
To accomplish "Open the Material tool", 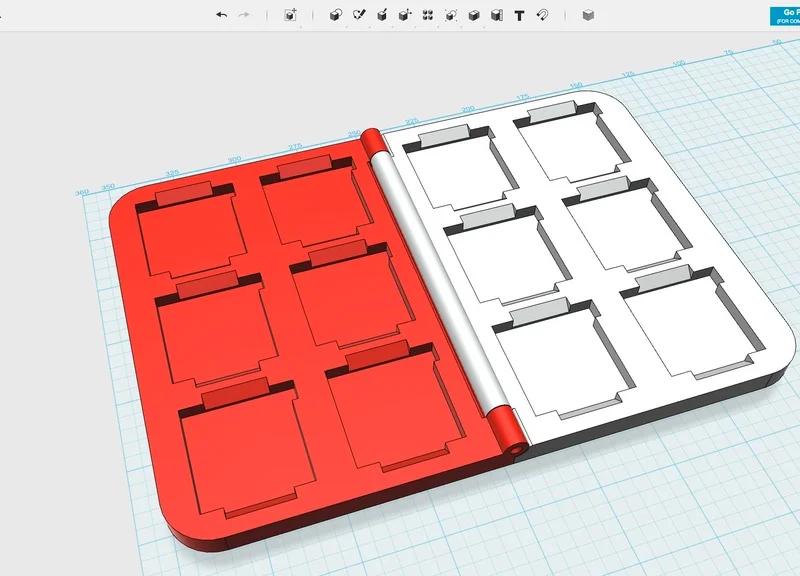I will tap(588, 15).
